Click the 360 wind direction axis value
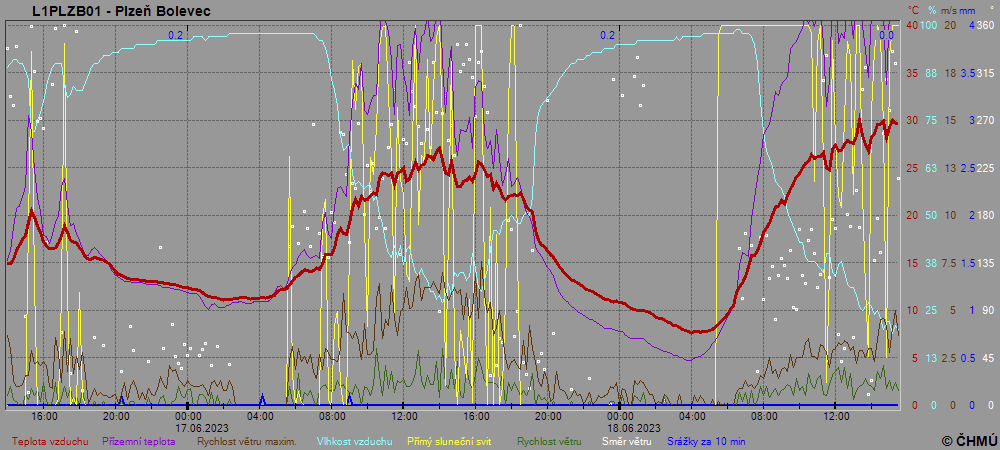The width and height of the screenshot is (1000, 450). pos(985,25)
